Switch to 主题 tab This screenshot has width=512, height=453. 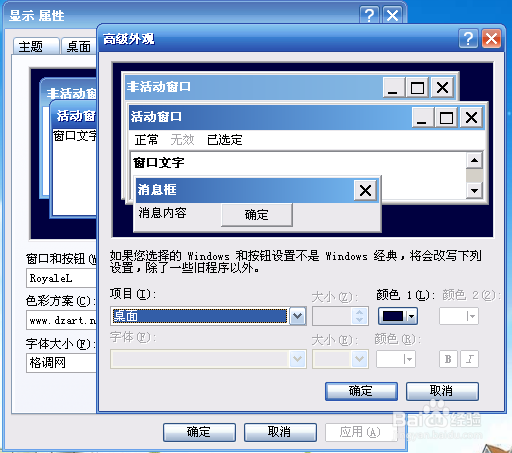point(36,46)
